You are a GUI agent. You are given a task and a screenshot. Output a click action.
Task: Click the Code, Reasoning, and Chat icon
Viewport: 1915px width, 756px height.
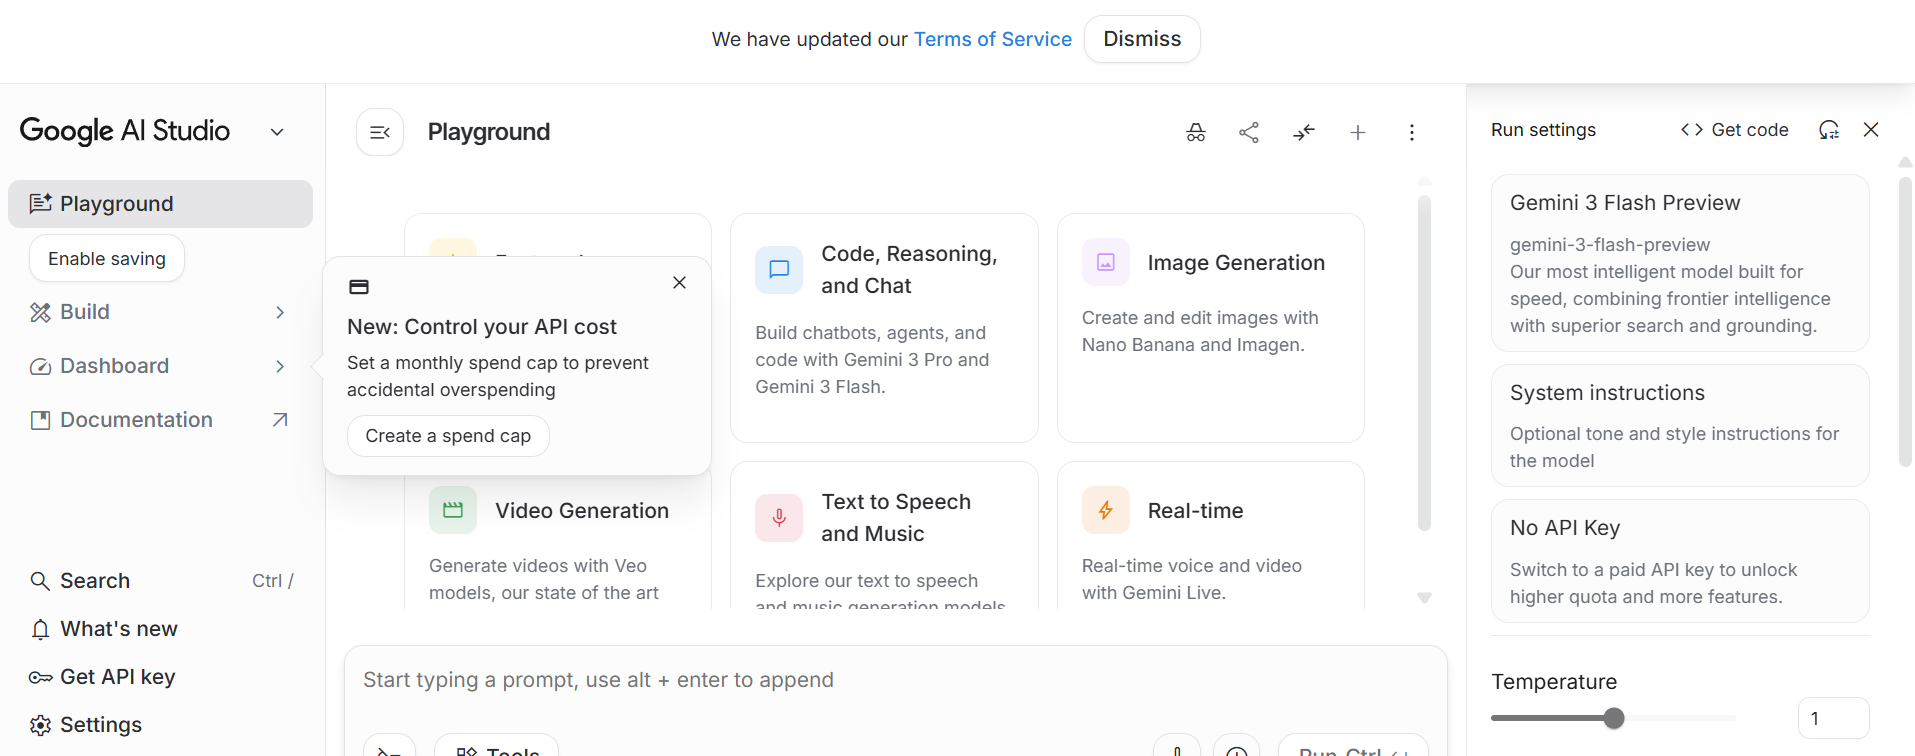tap(779, 270)
